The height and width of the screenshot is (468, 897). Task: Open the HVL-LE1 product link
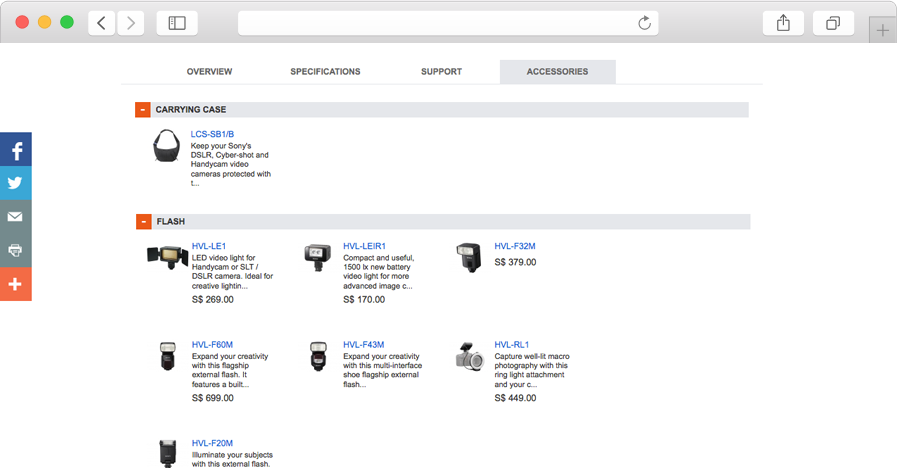click(x=209, y=246)
